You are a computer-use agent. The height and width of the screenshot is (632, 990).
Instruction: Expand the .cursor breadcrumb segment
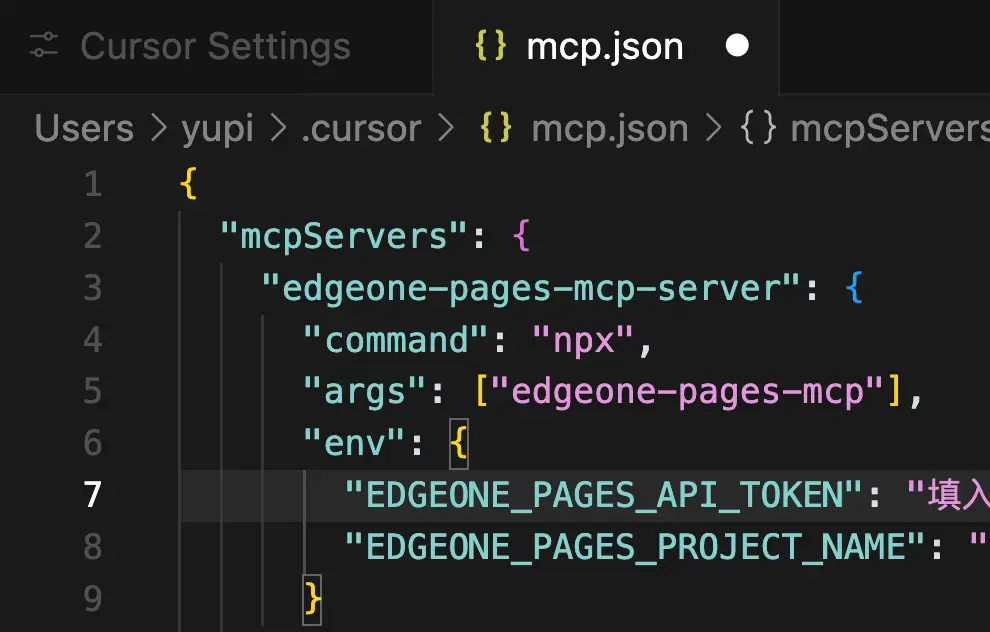point(361,129)
